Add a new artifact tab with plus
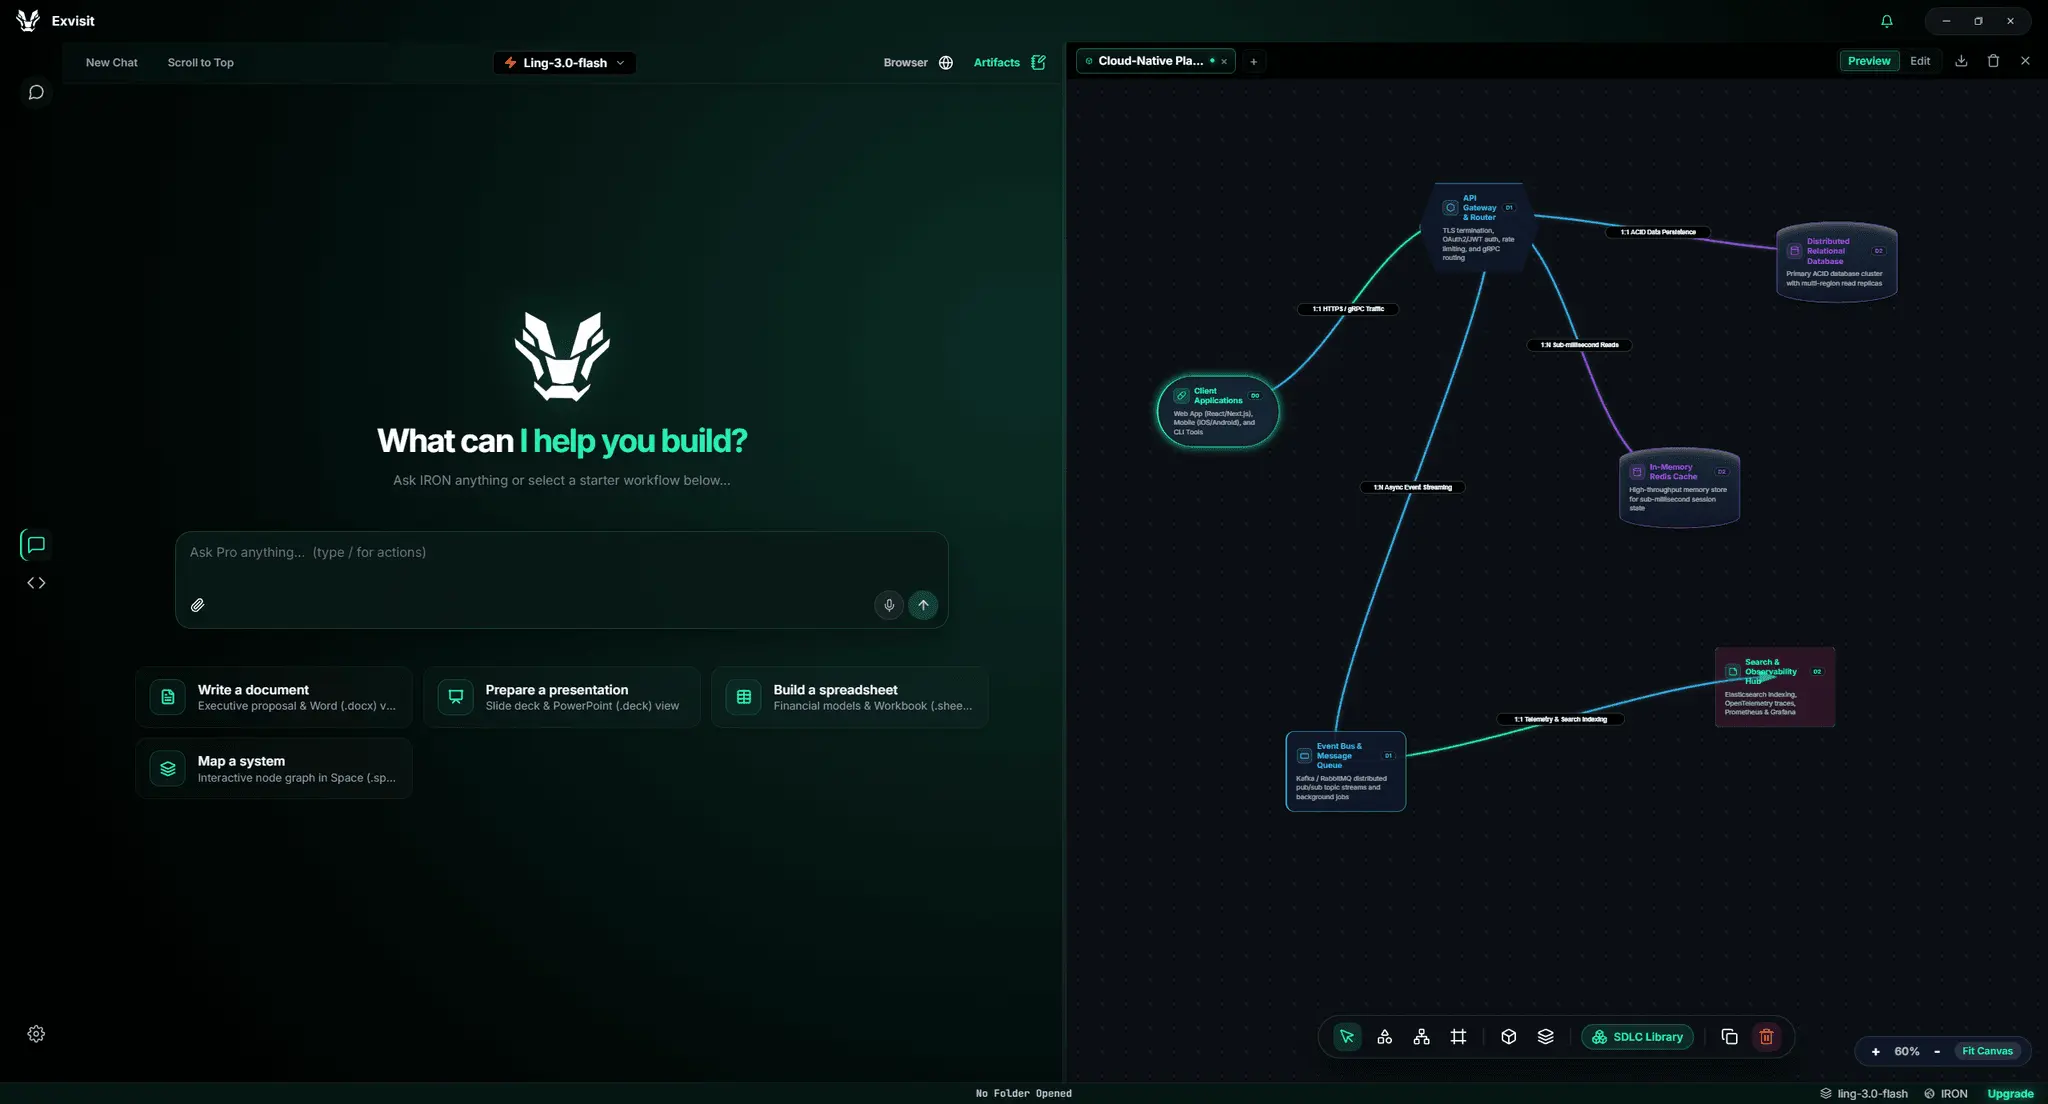Viewport: 2048px width, 1104px height. 1253,62
